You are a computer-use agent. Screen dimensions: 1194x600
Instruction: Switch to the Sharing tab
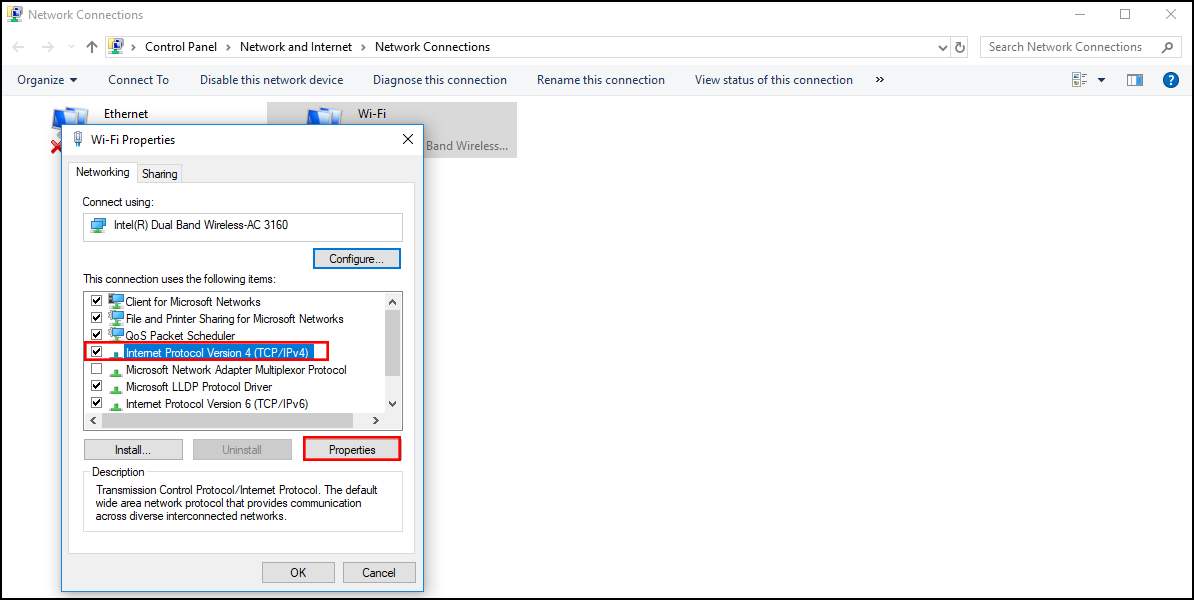click(160, 174)
